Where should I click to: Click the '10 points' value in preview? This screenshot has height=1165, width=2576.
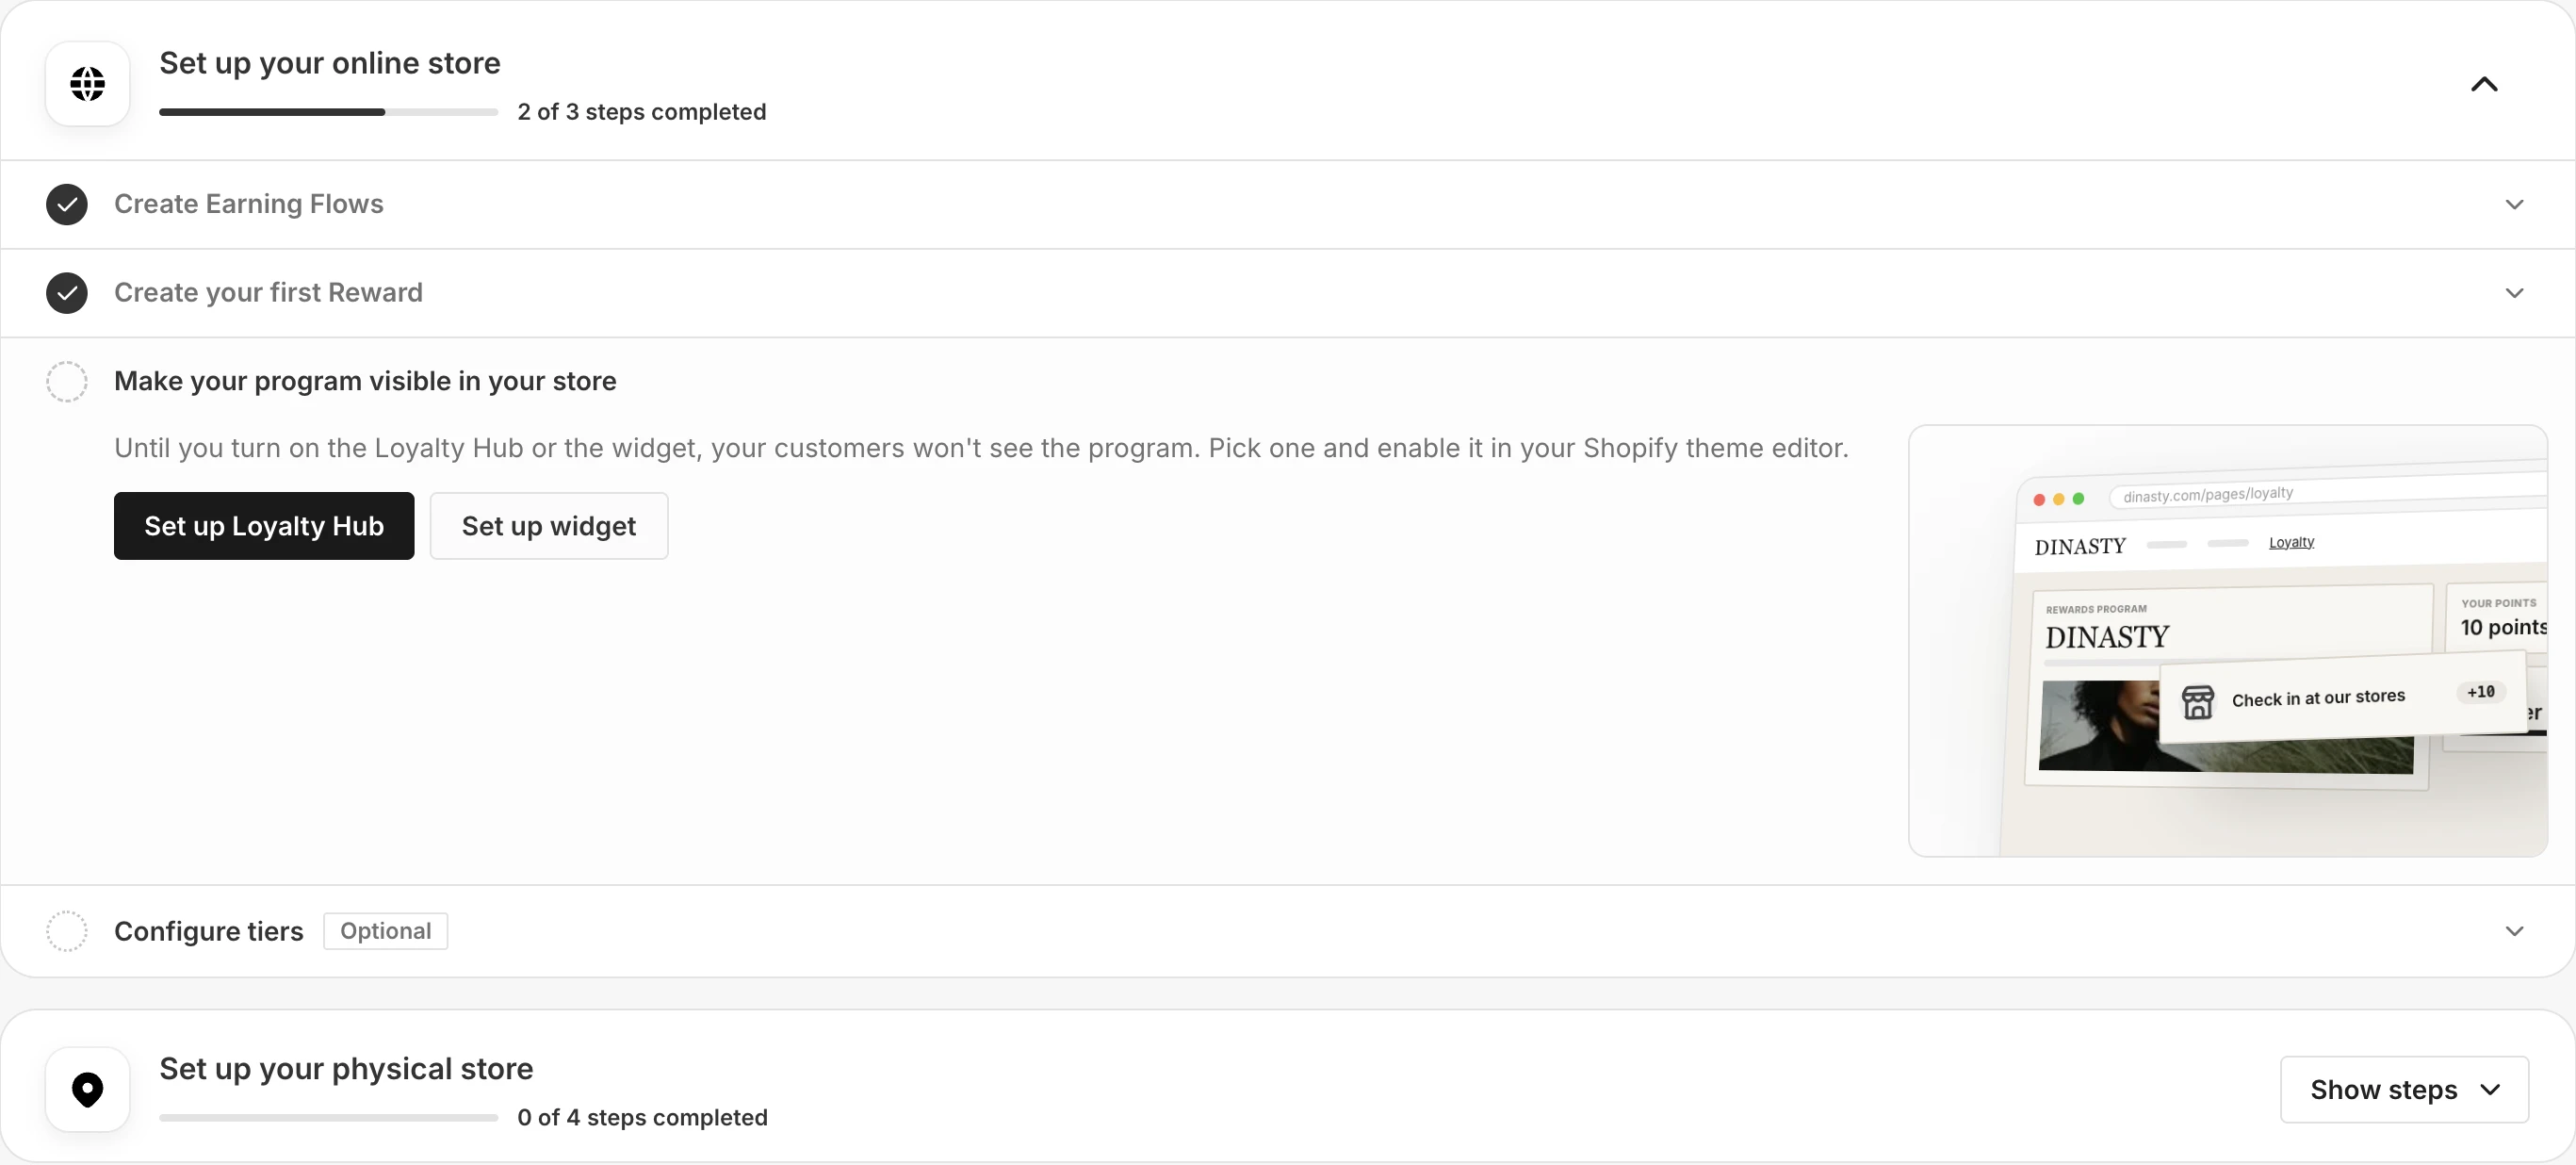pos(2503,627)
